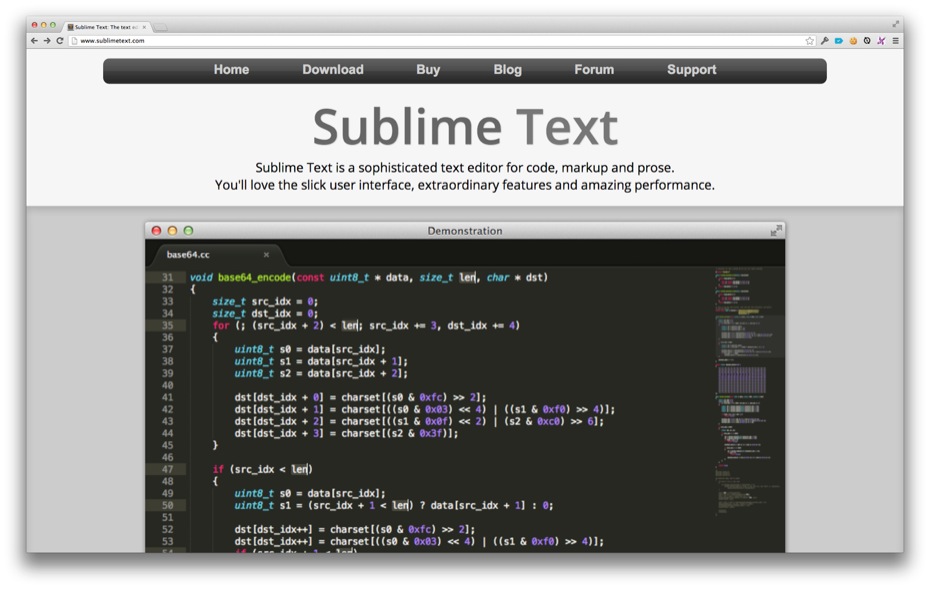Click "base64_encode" function name on line 31
The height and width of the screenshot is (589, 930).
254,277
